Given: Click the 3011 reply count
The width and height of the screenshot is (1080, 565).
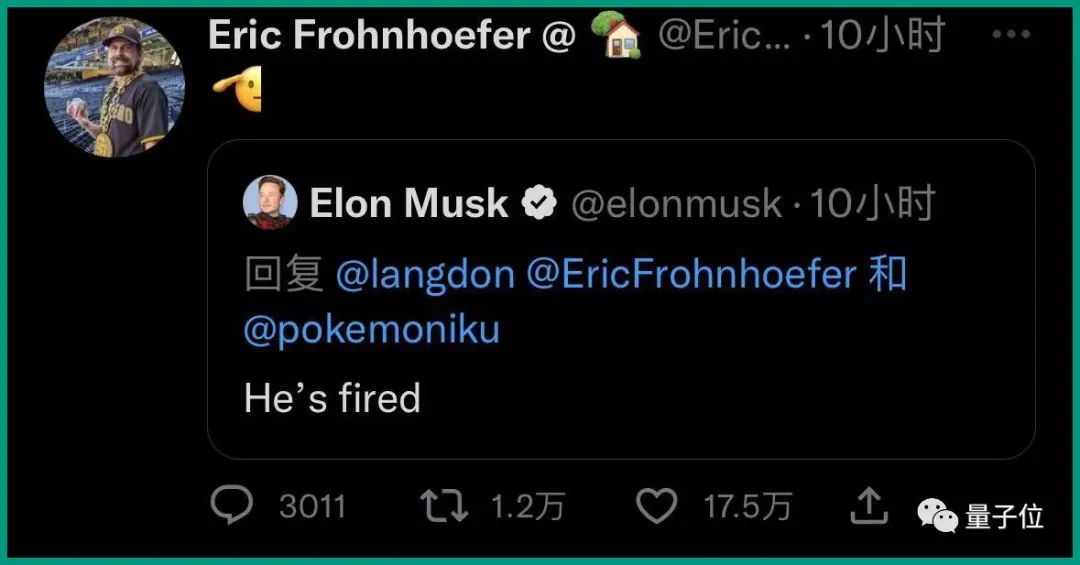Looking at the screenshot, I should pos(312,507).
